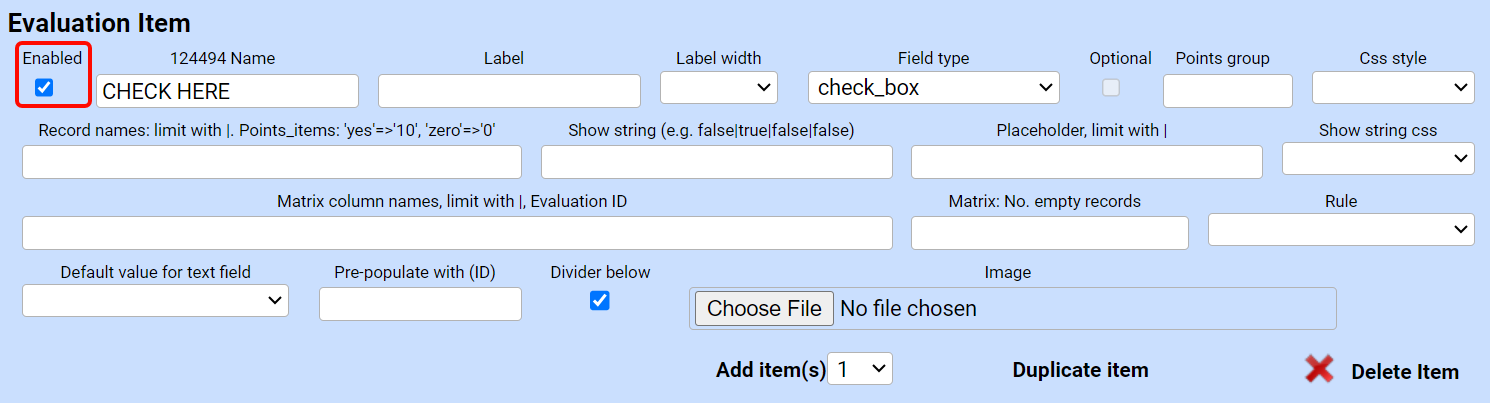Screen dimensions: 1490x403
Task: Click the Delete Item link text
Action: (x=1404, y=372)
